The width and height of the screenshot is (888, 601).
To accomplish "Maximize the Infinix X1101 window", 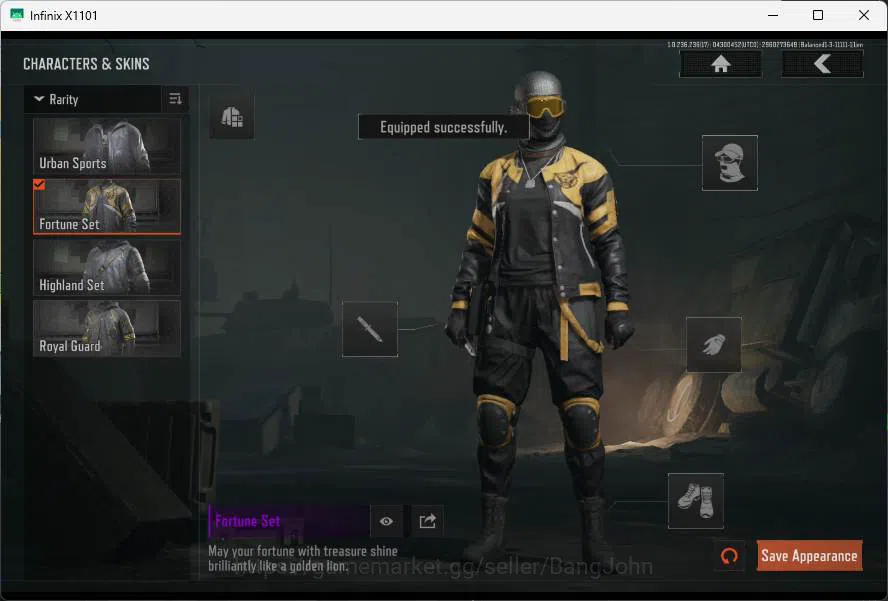I will click(818, 15).
